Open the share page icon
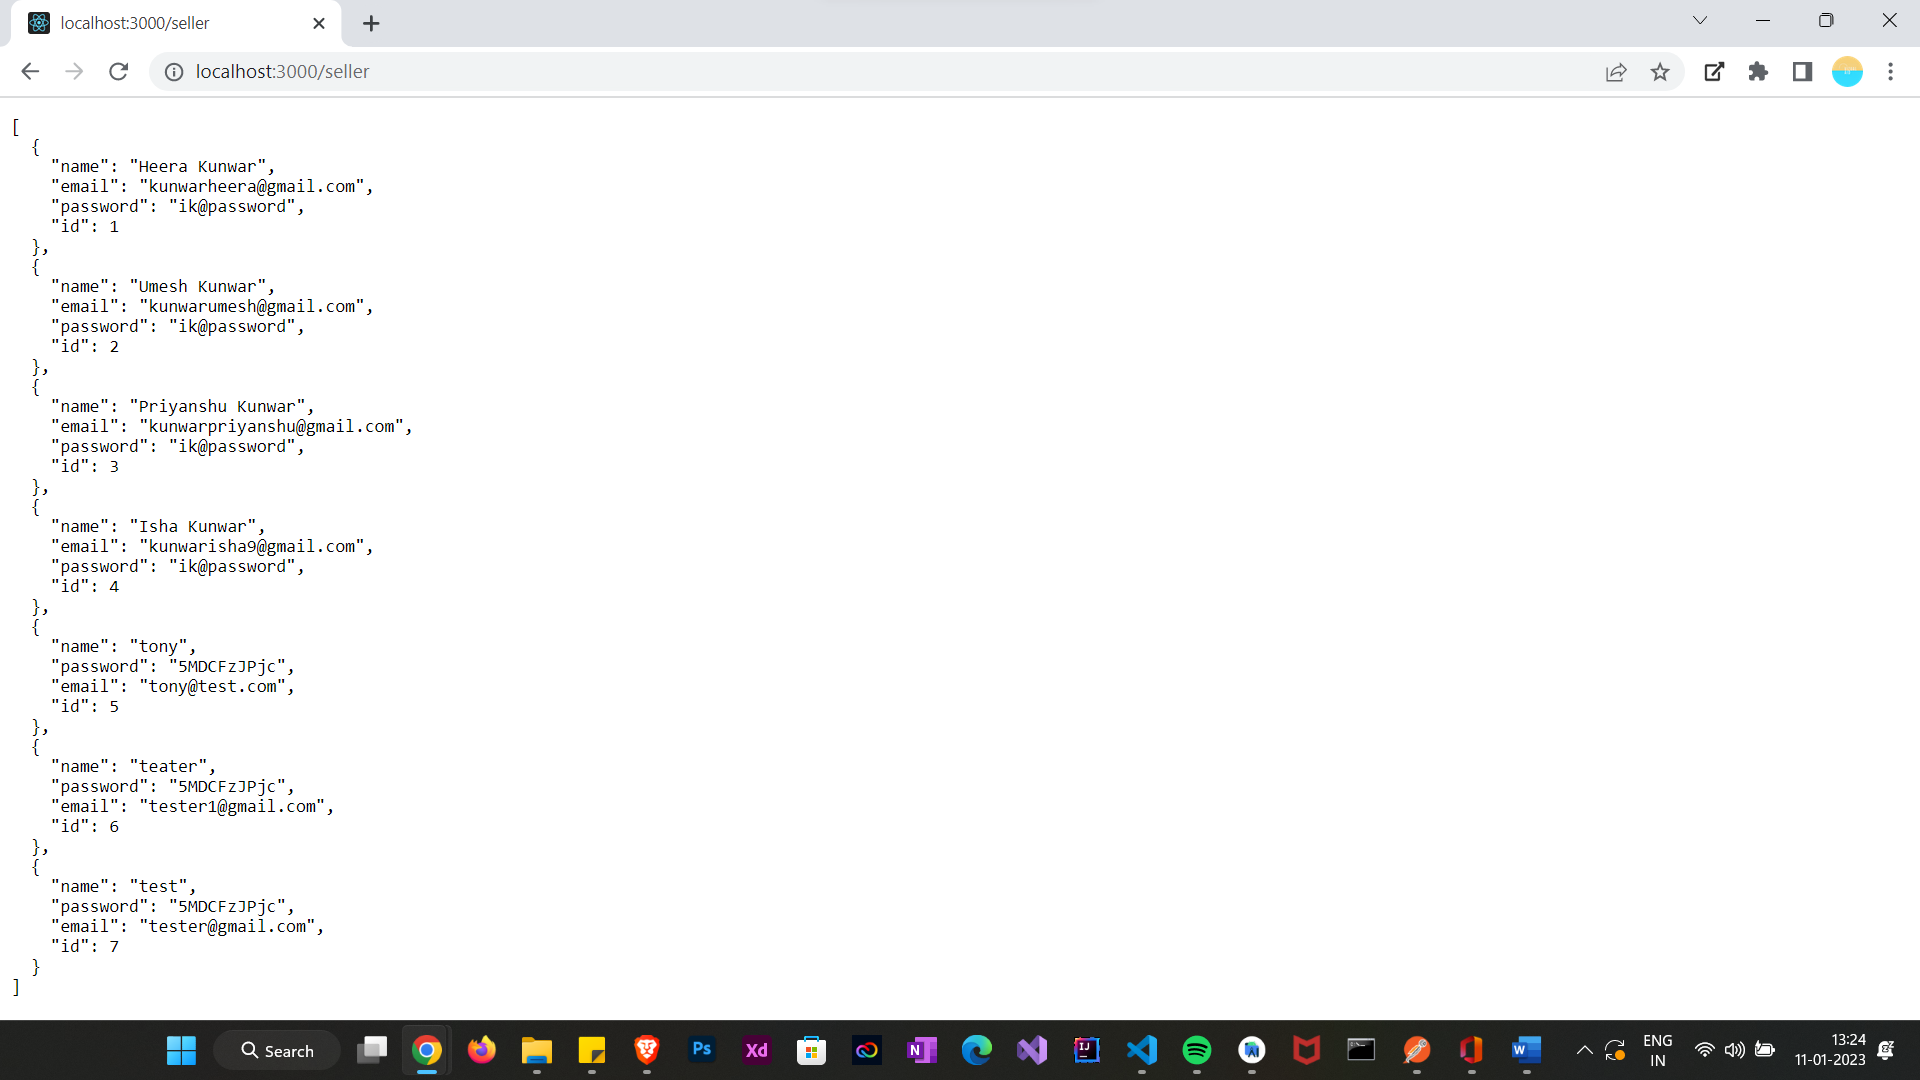Viewport: 1920px width, 1080px height. [x=1616, y=71]
